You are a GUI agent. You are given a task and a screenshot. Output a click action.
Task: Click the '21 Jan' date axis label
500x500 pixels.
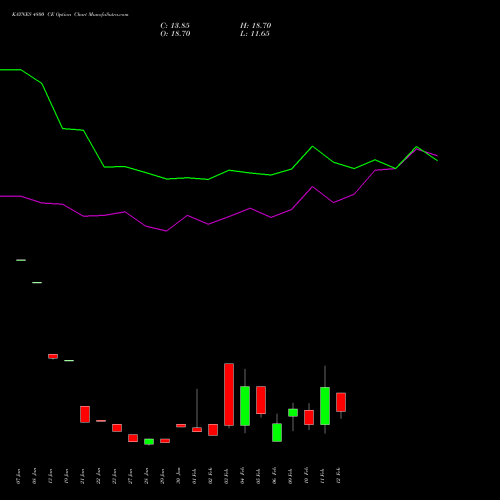click(82, 476)
